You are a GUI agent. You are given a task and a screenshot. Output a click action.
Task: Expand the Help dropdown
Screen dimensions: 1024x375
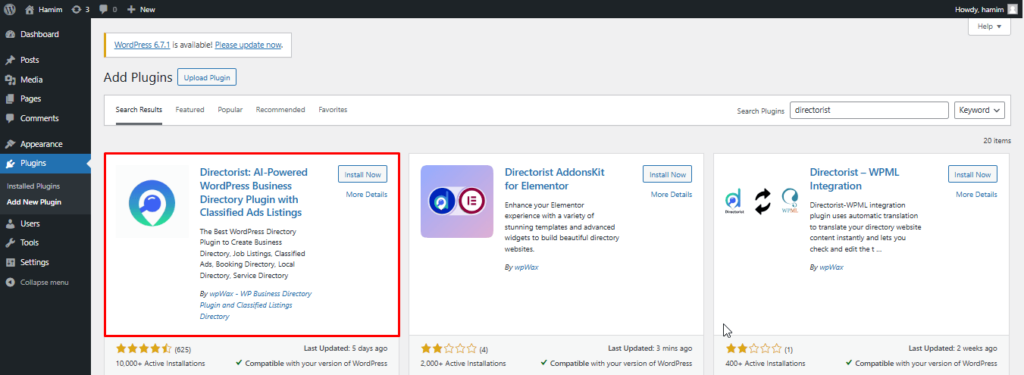[989, 27]
